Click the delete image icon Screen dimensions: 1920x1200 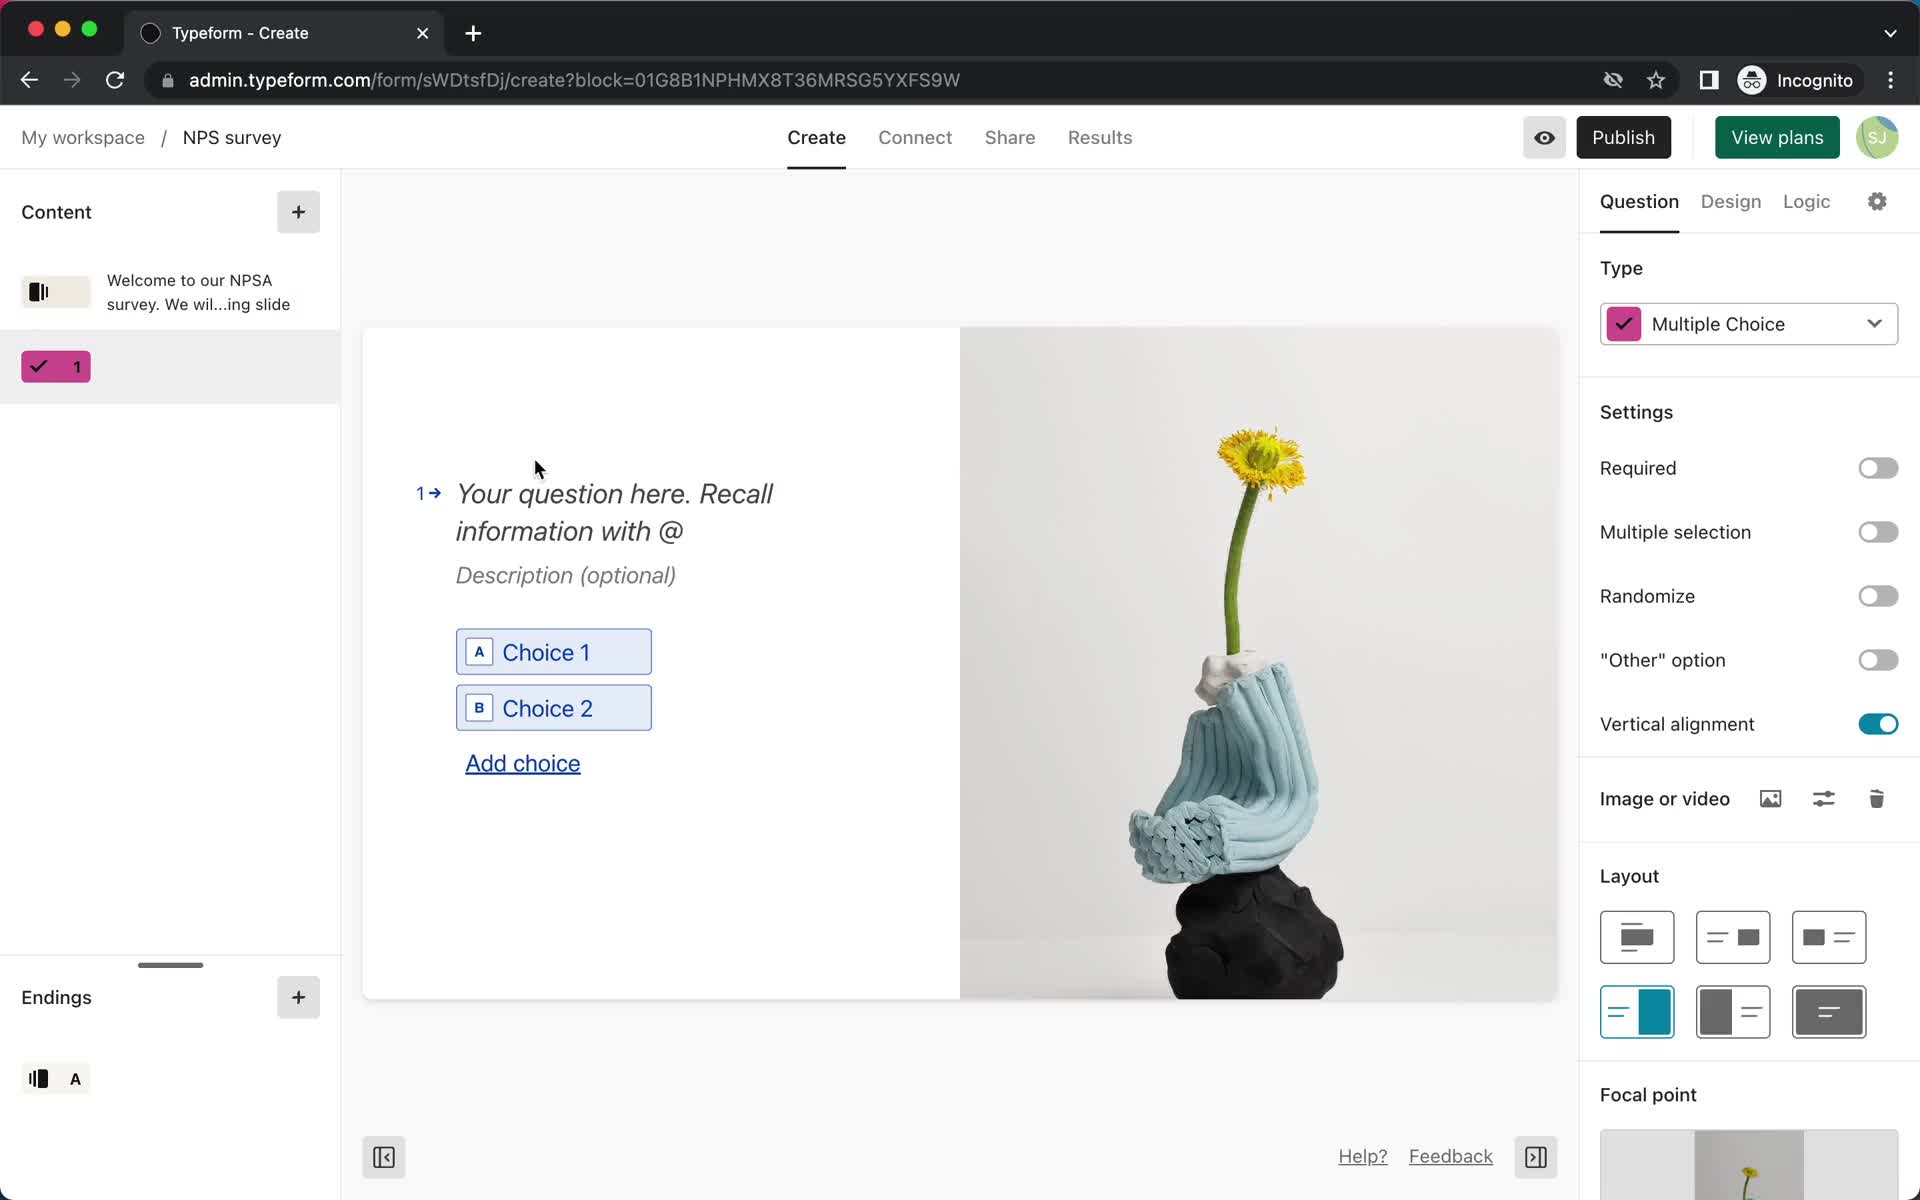point(1877,799)
